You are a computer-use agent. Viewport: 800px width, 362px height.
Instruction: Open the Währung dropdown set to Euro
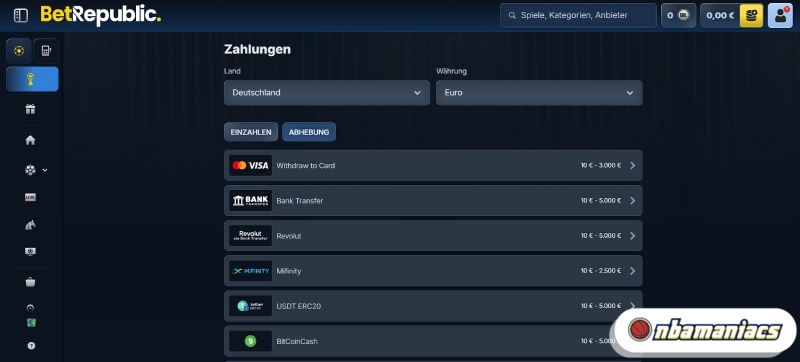tap(539, 93)
